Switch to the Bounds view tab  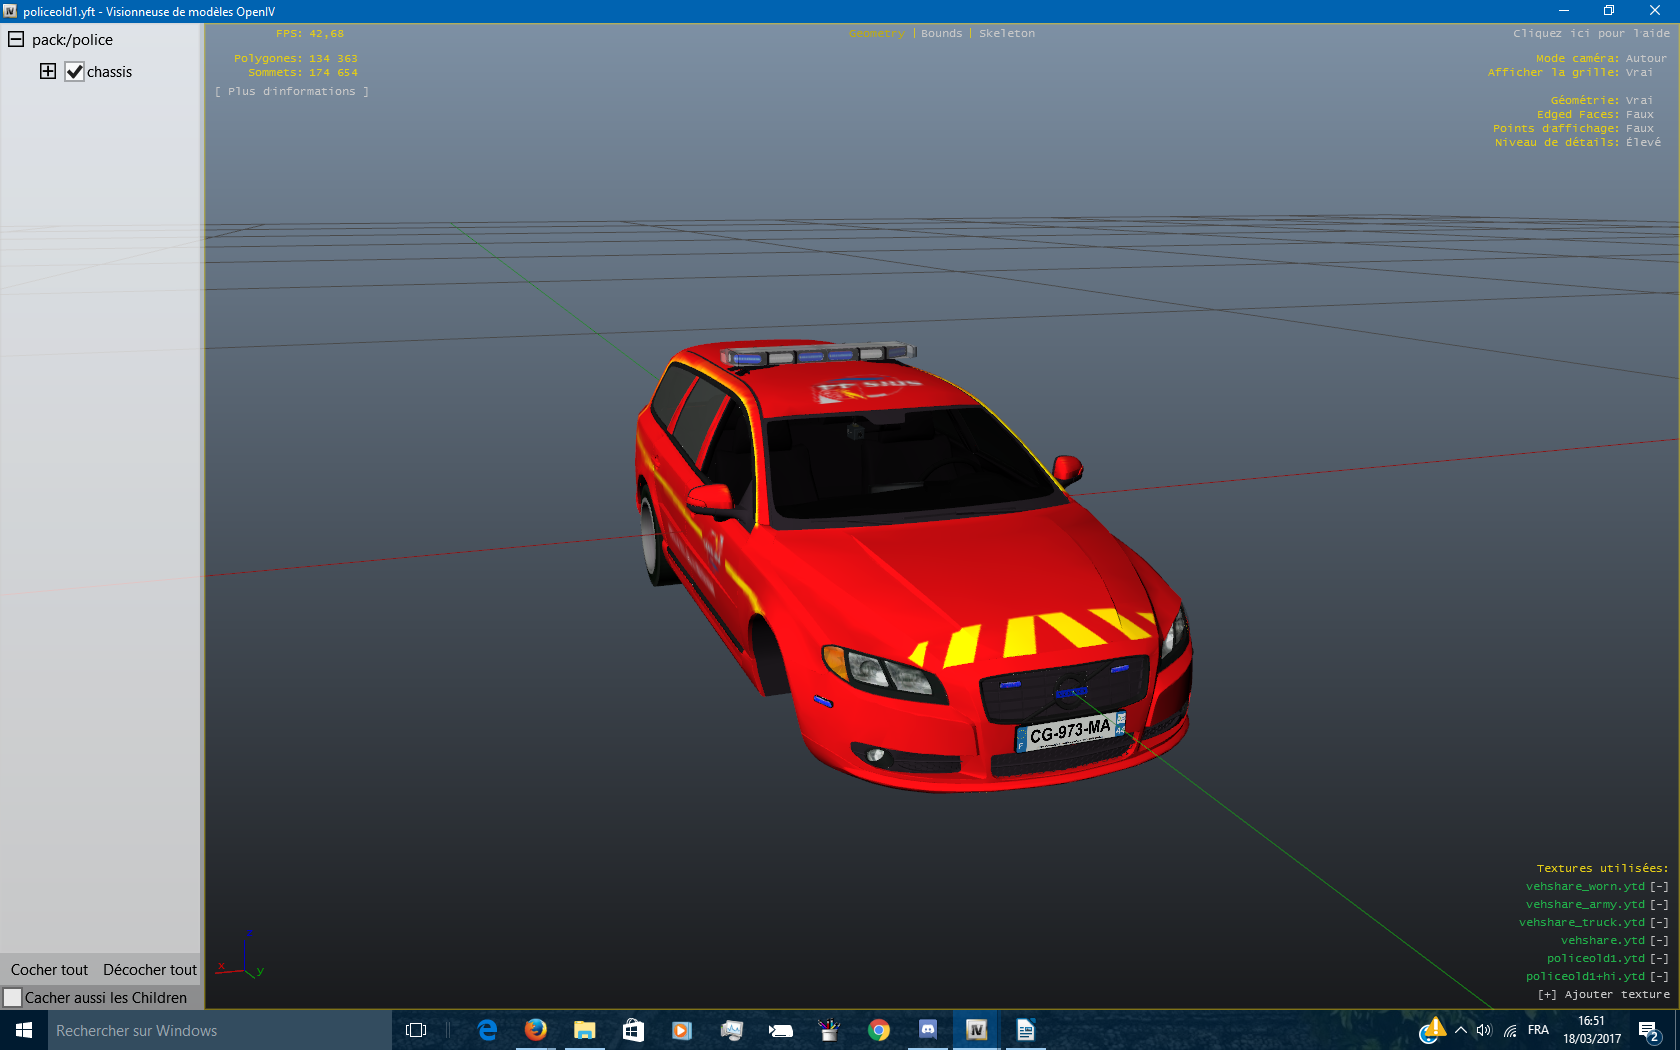(941, 34)
